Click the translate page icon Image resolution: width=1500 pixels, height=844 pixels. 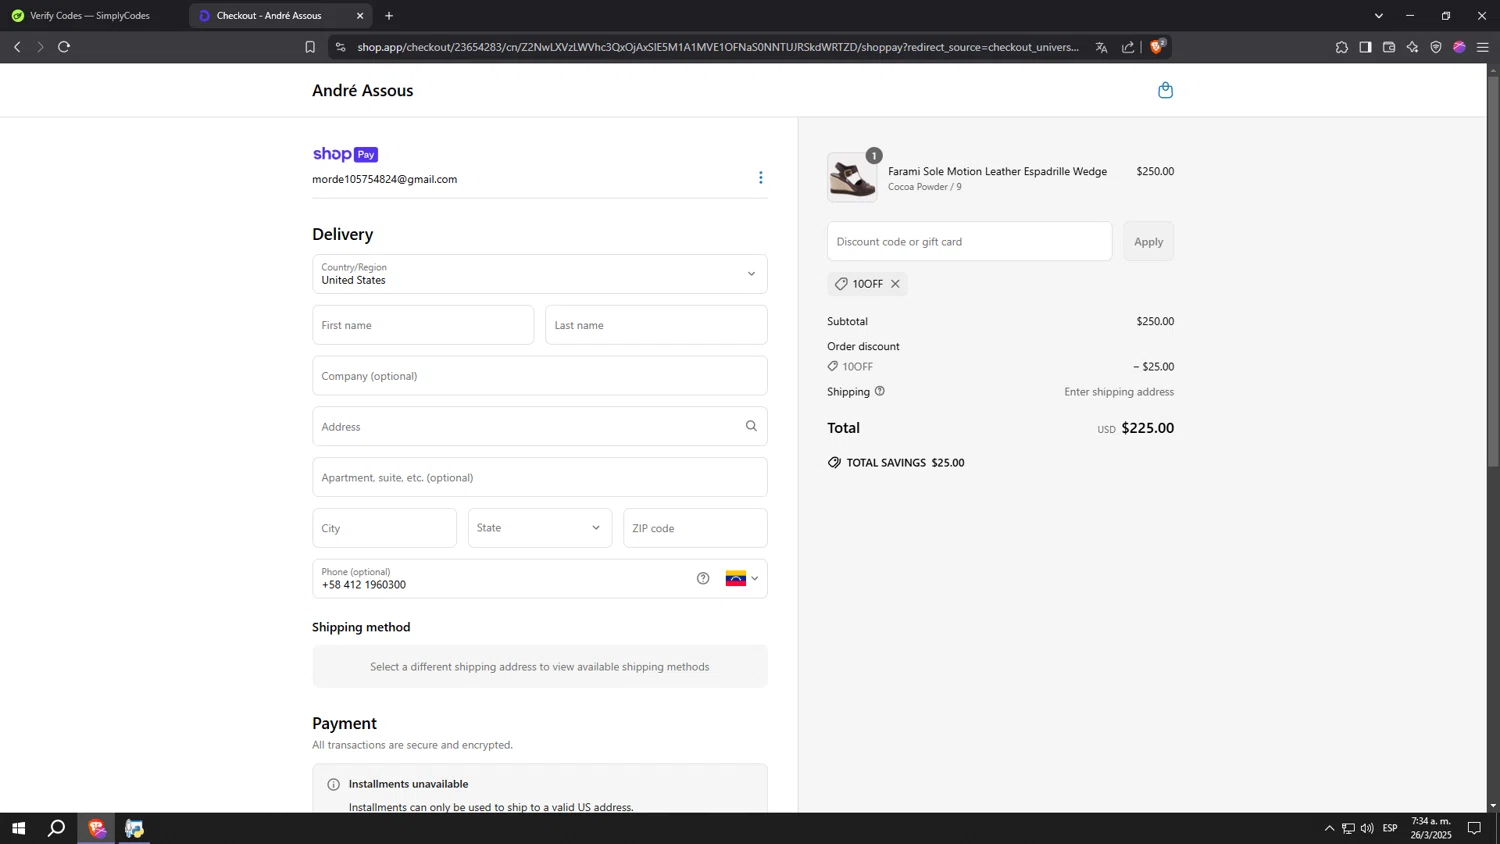pos(1101,47)
